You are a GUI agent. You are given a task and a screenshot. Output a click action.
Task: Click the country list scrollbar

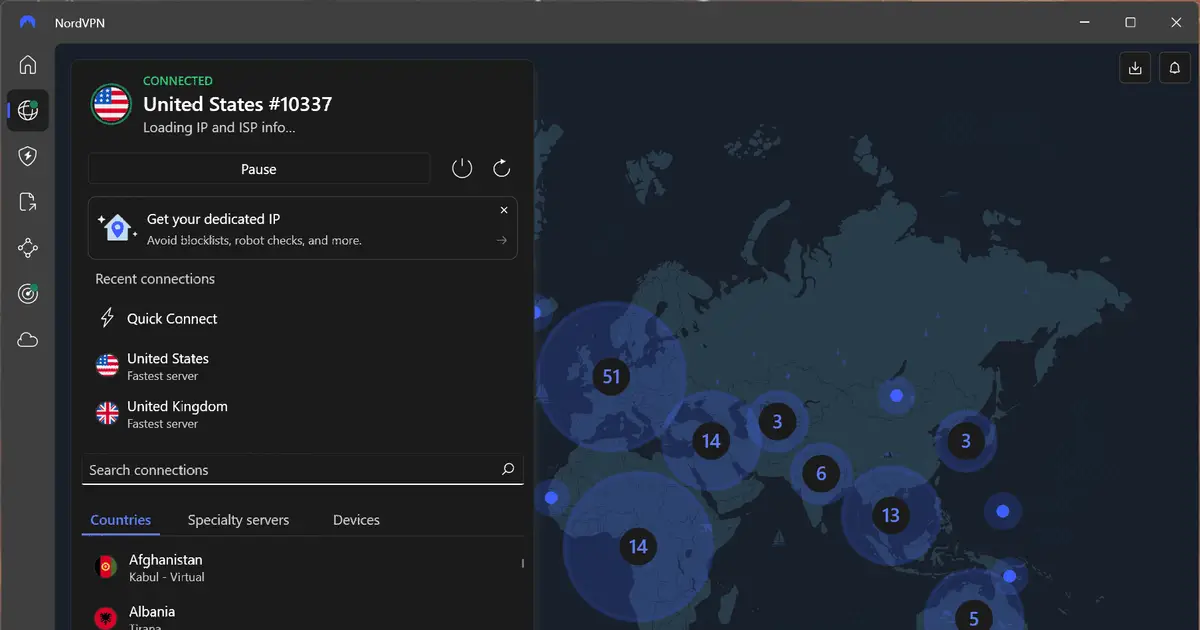[523, 564]
